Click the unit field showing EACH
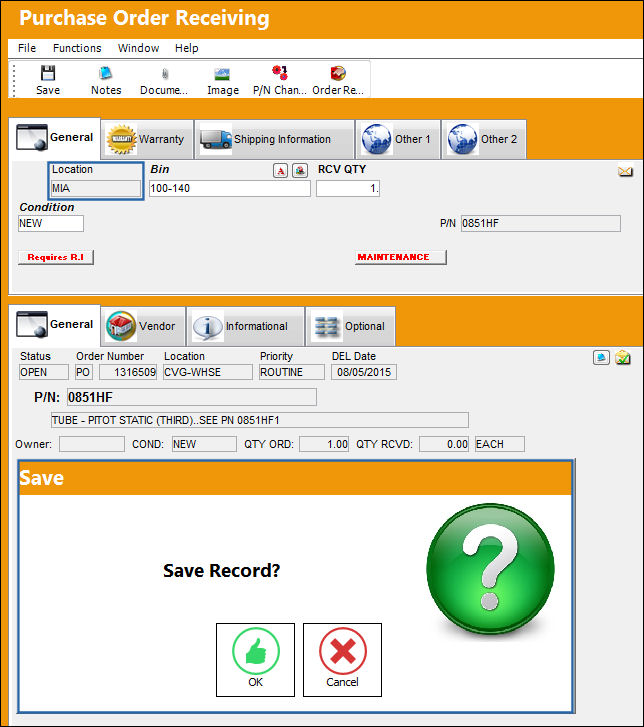This screenshot has height=727, width=644. pos(500,444)
